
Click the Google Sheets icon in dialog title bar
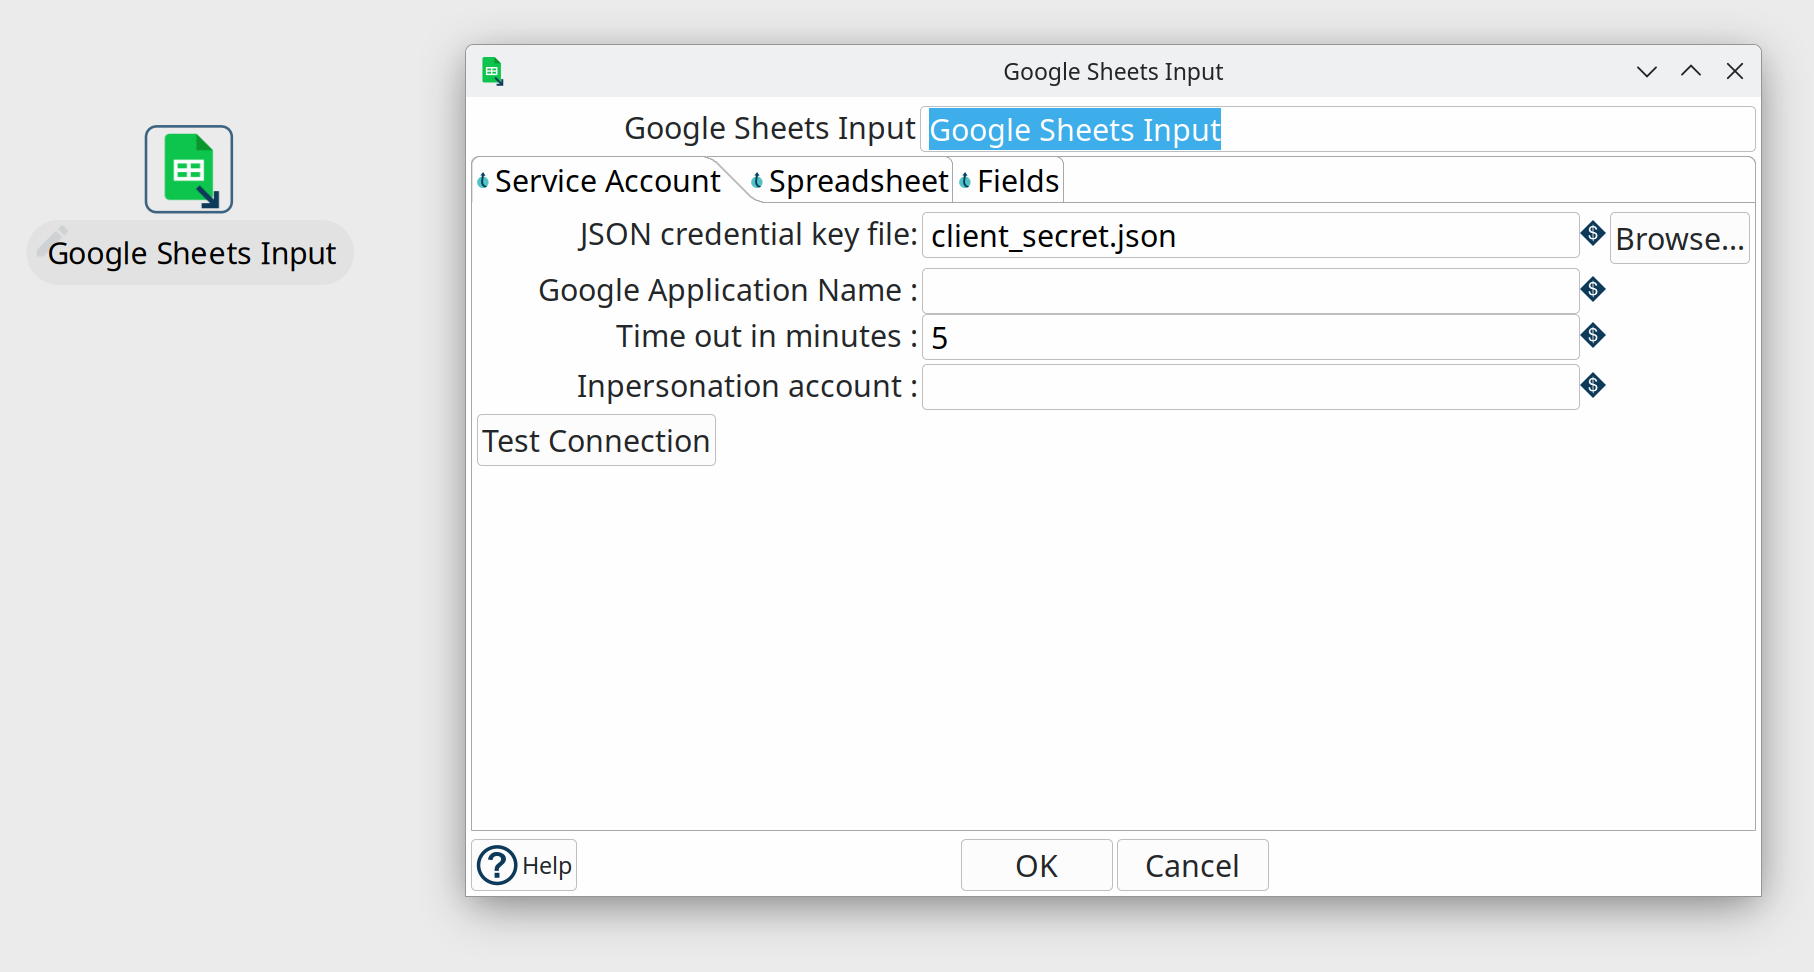492,72
